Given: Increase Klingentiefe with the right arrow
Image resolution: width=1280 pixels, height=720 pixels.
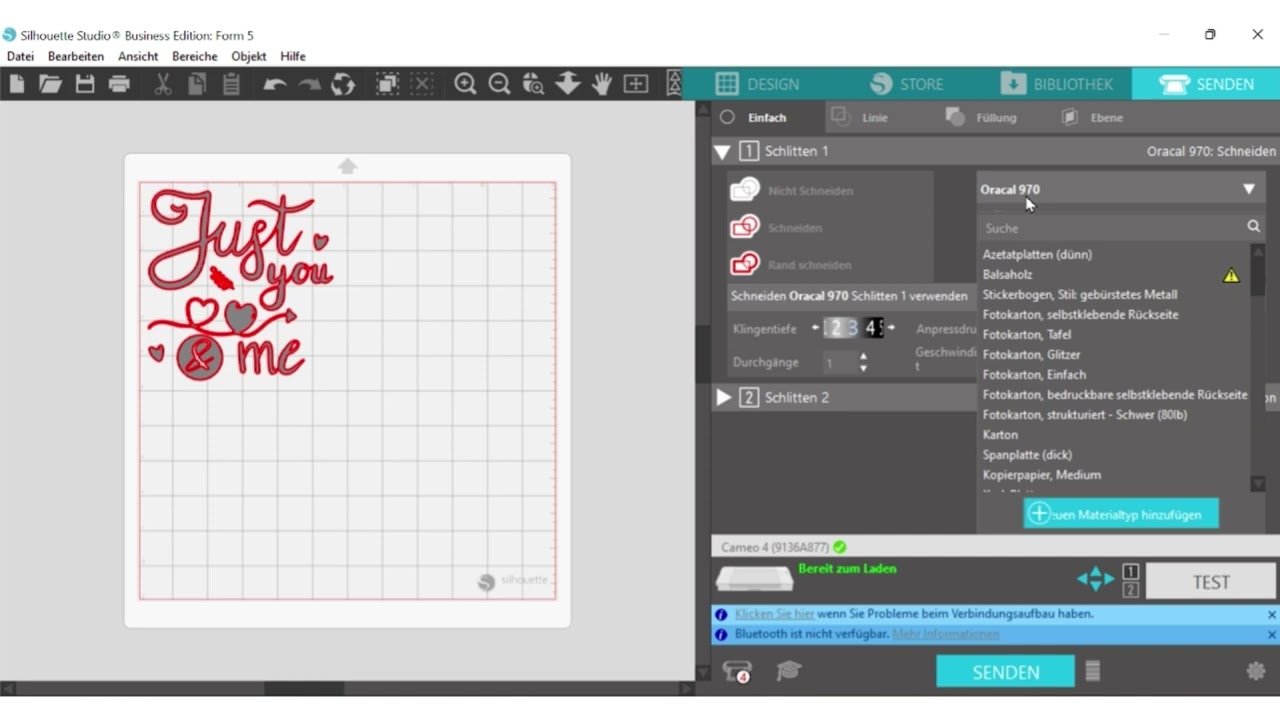Looking at the screenshot, I should (891, 327).
